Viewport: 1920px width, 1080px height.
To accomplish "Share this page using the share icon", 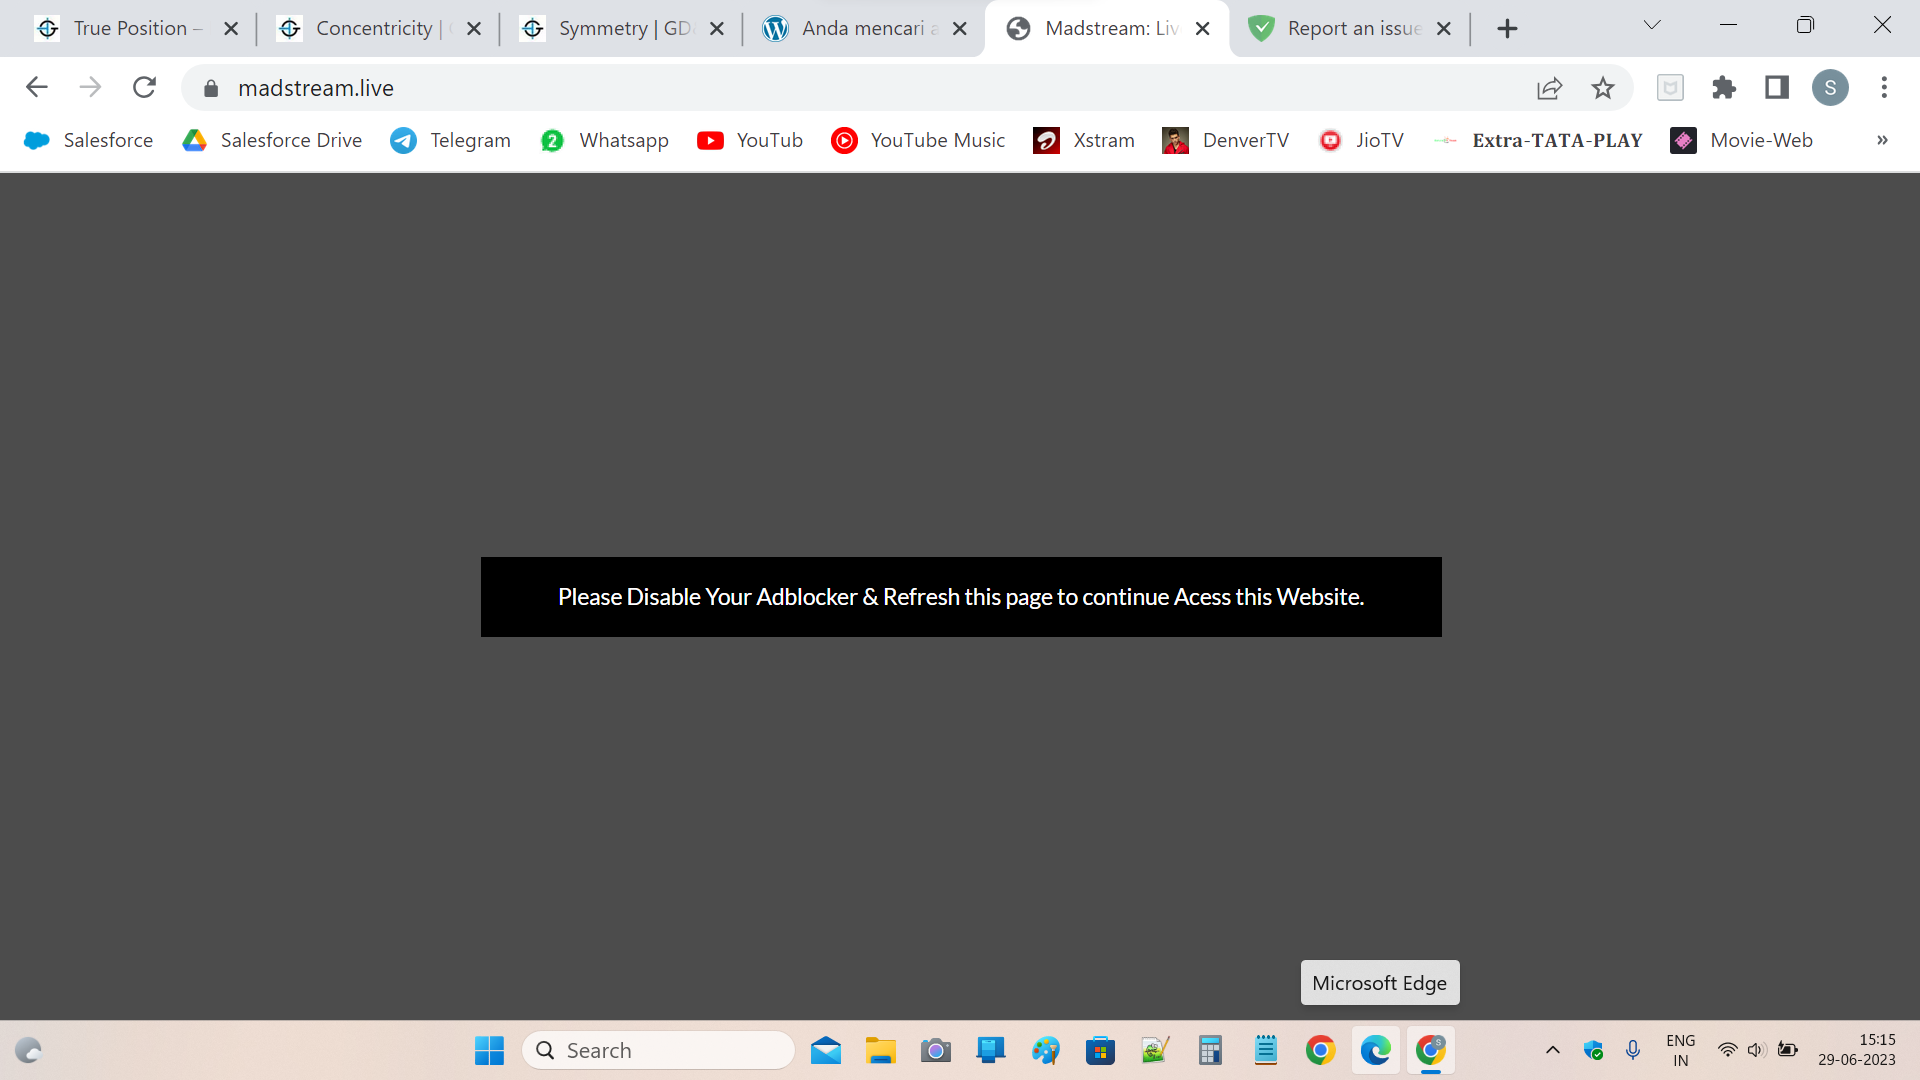I will [1549, 88].
